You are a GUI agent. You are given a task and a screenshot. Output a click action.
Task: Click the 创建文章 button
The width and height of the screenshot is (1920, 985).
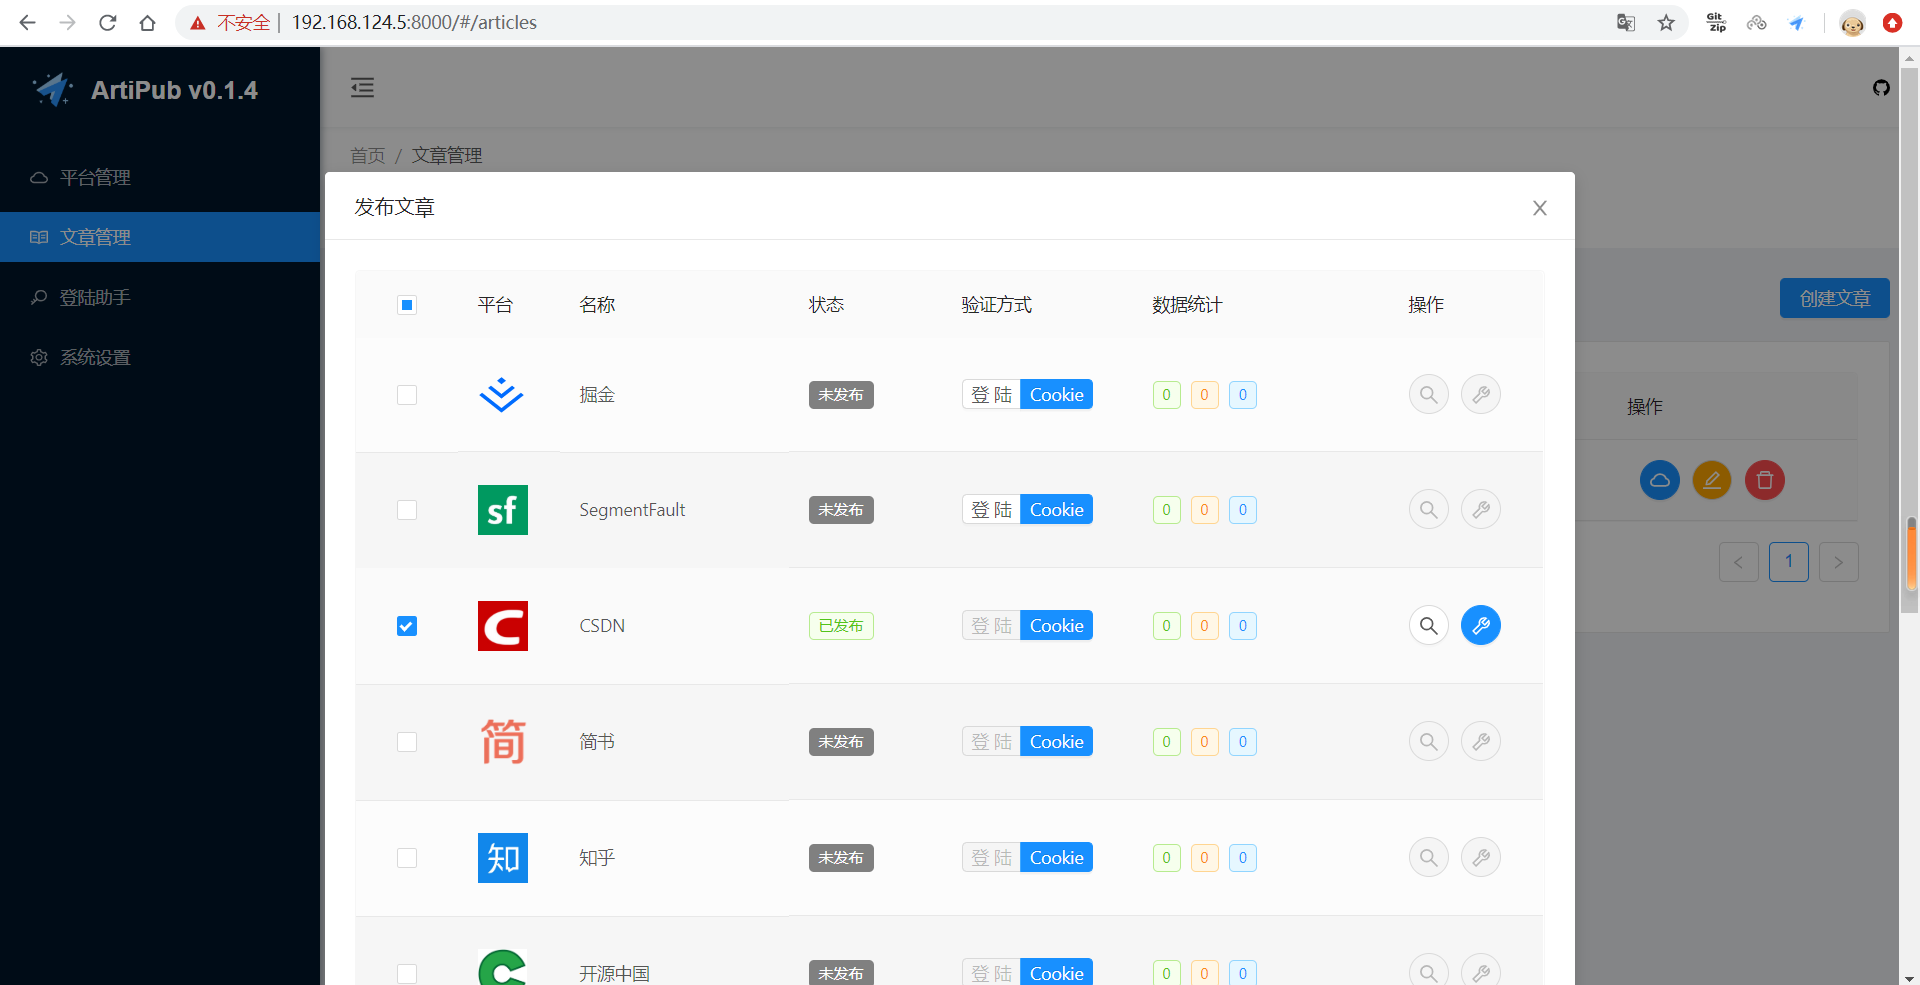point(1835,298)
